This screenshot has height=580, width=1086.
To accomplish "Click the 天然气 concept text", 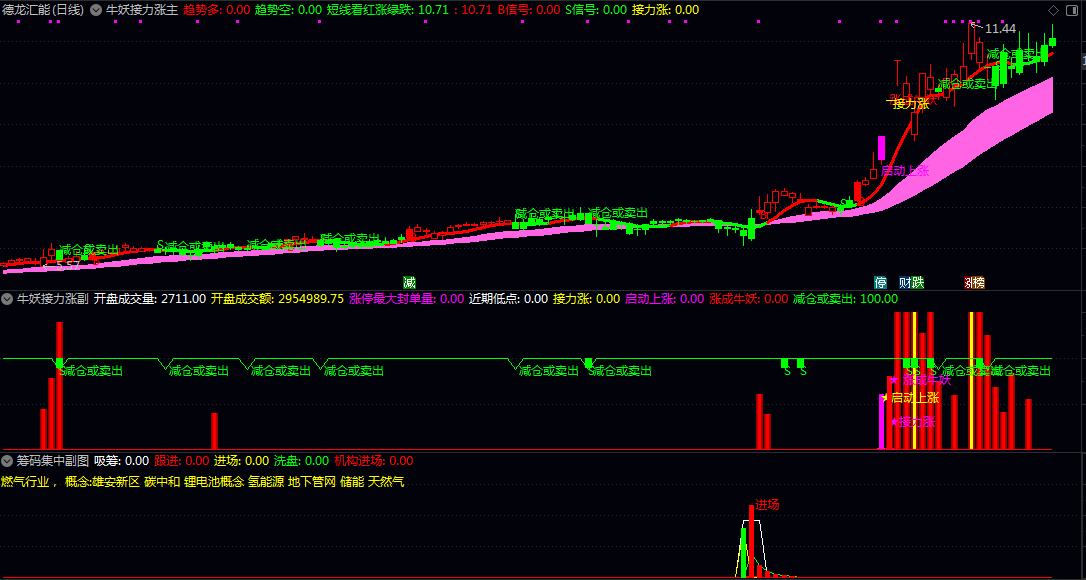I will coord(386,482).
